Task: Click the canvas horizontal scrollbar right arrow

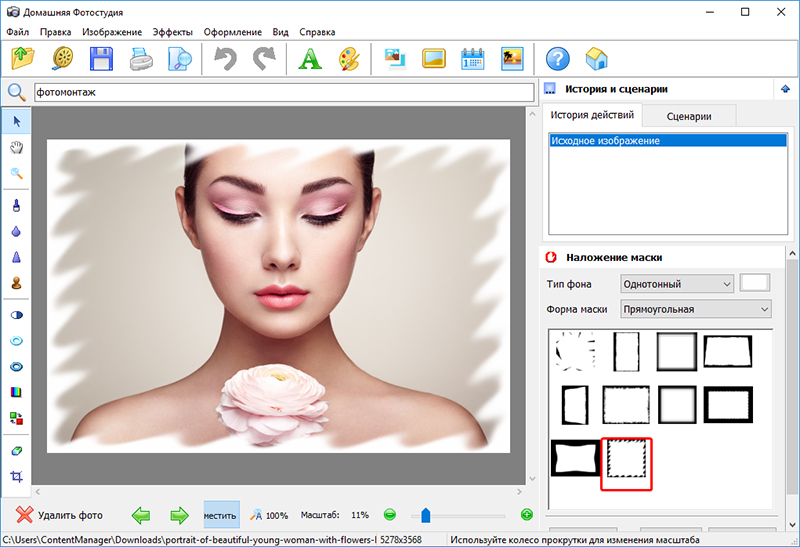Action: click(519, 492)
